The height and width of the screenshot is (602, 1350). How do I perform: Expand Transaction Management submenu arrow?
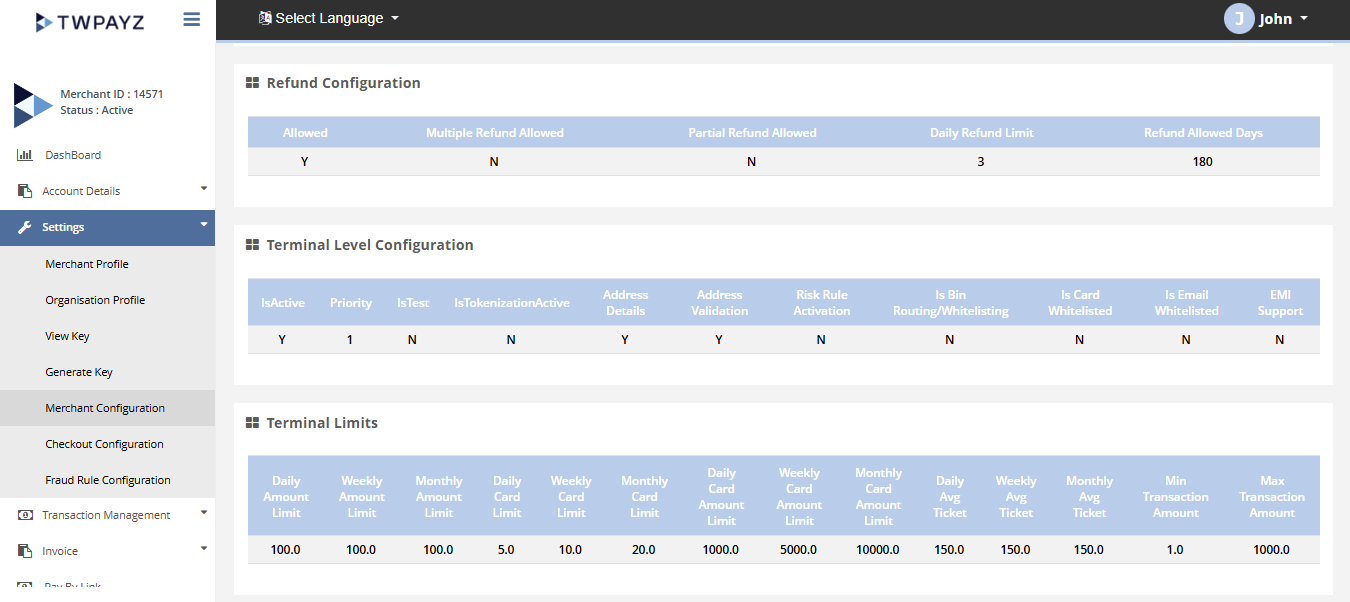point(204,512)
